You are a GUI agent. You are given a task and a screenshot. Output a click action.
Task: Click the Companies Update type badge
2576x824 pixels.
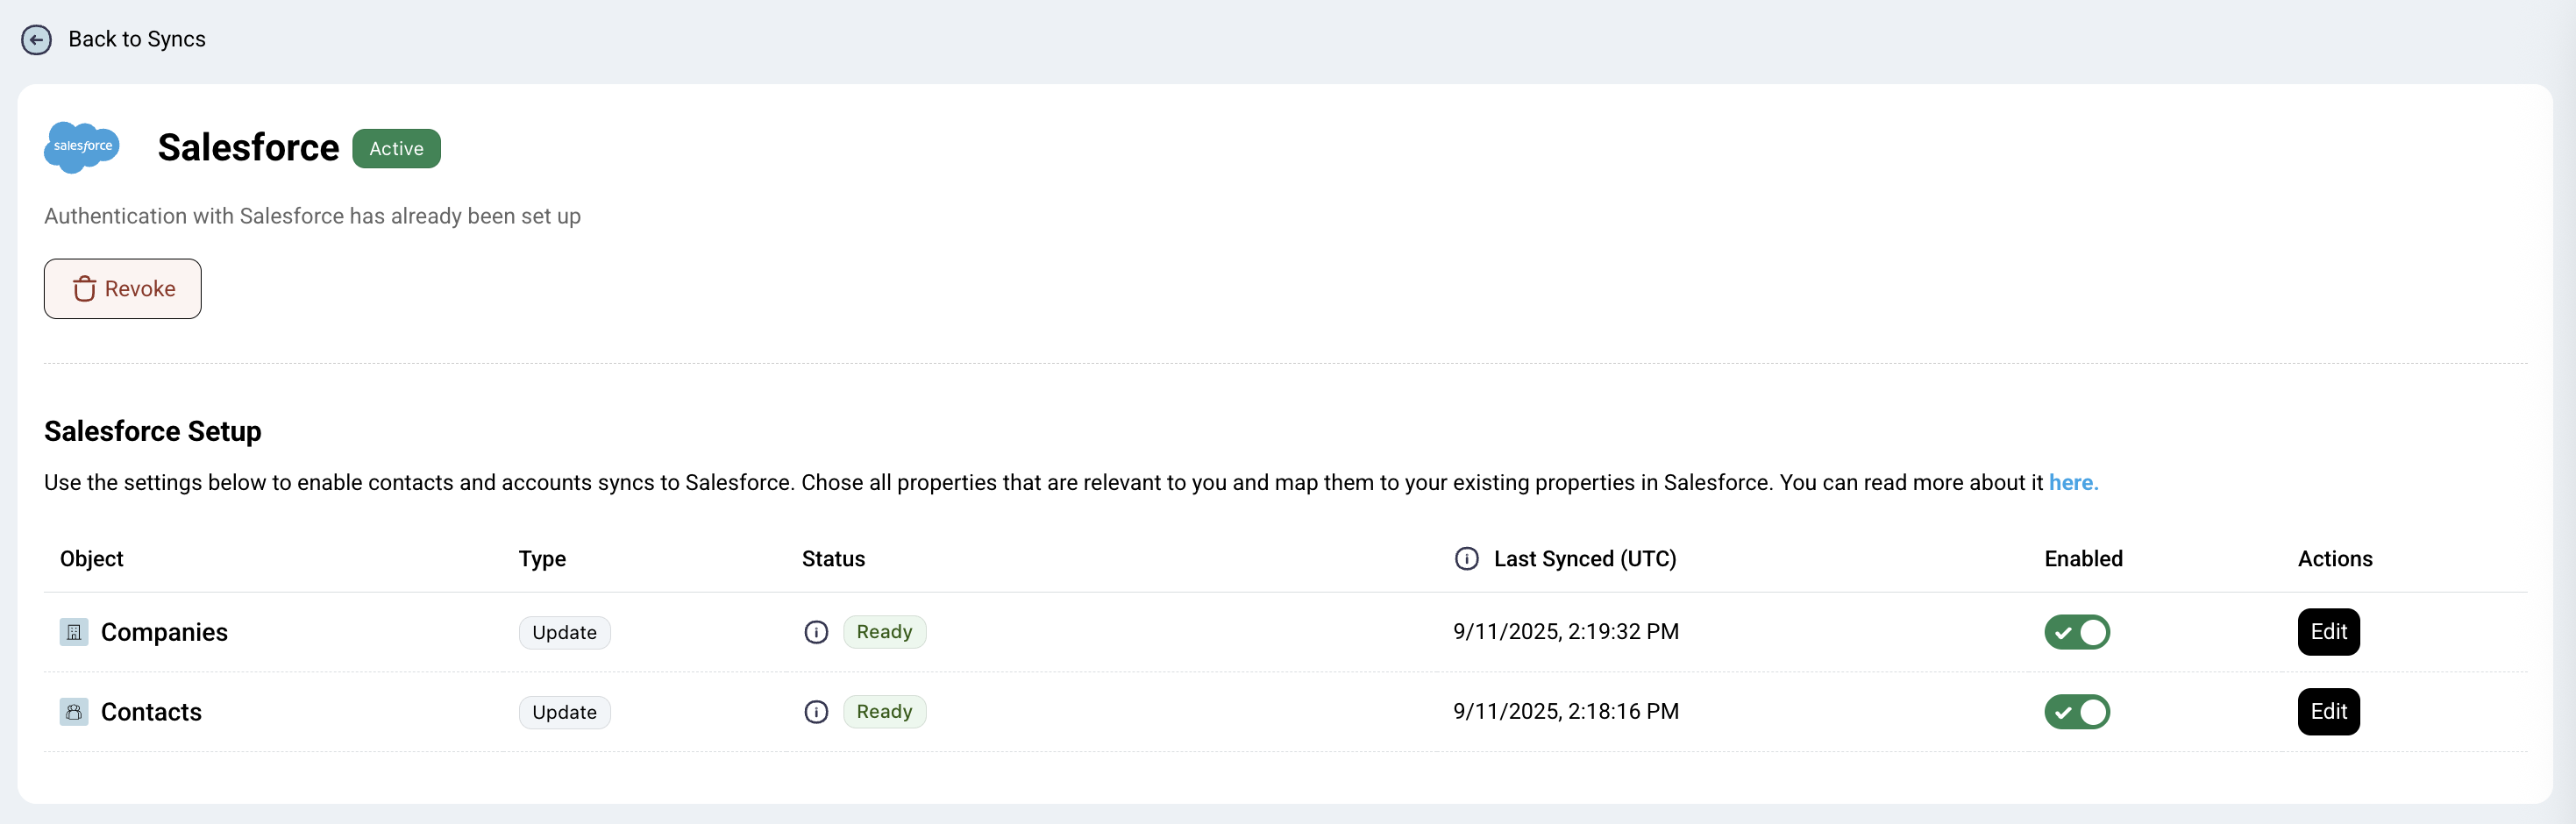click(x=564, y=633)
